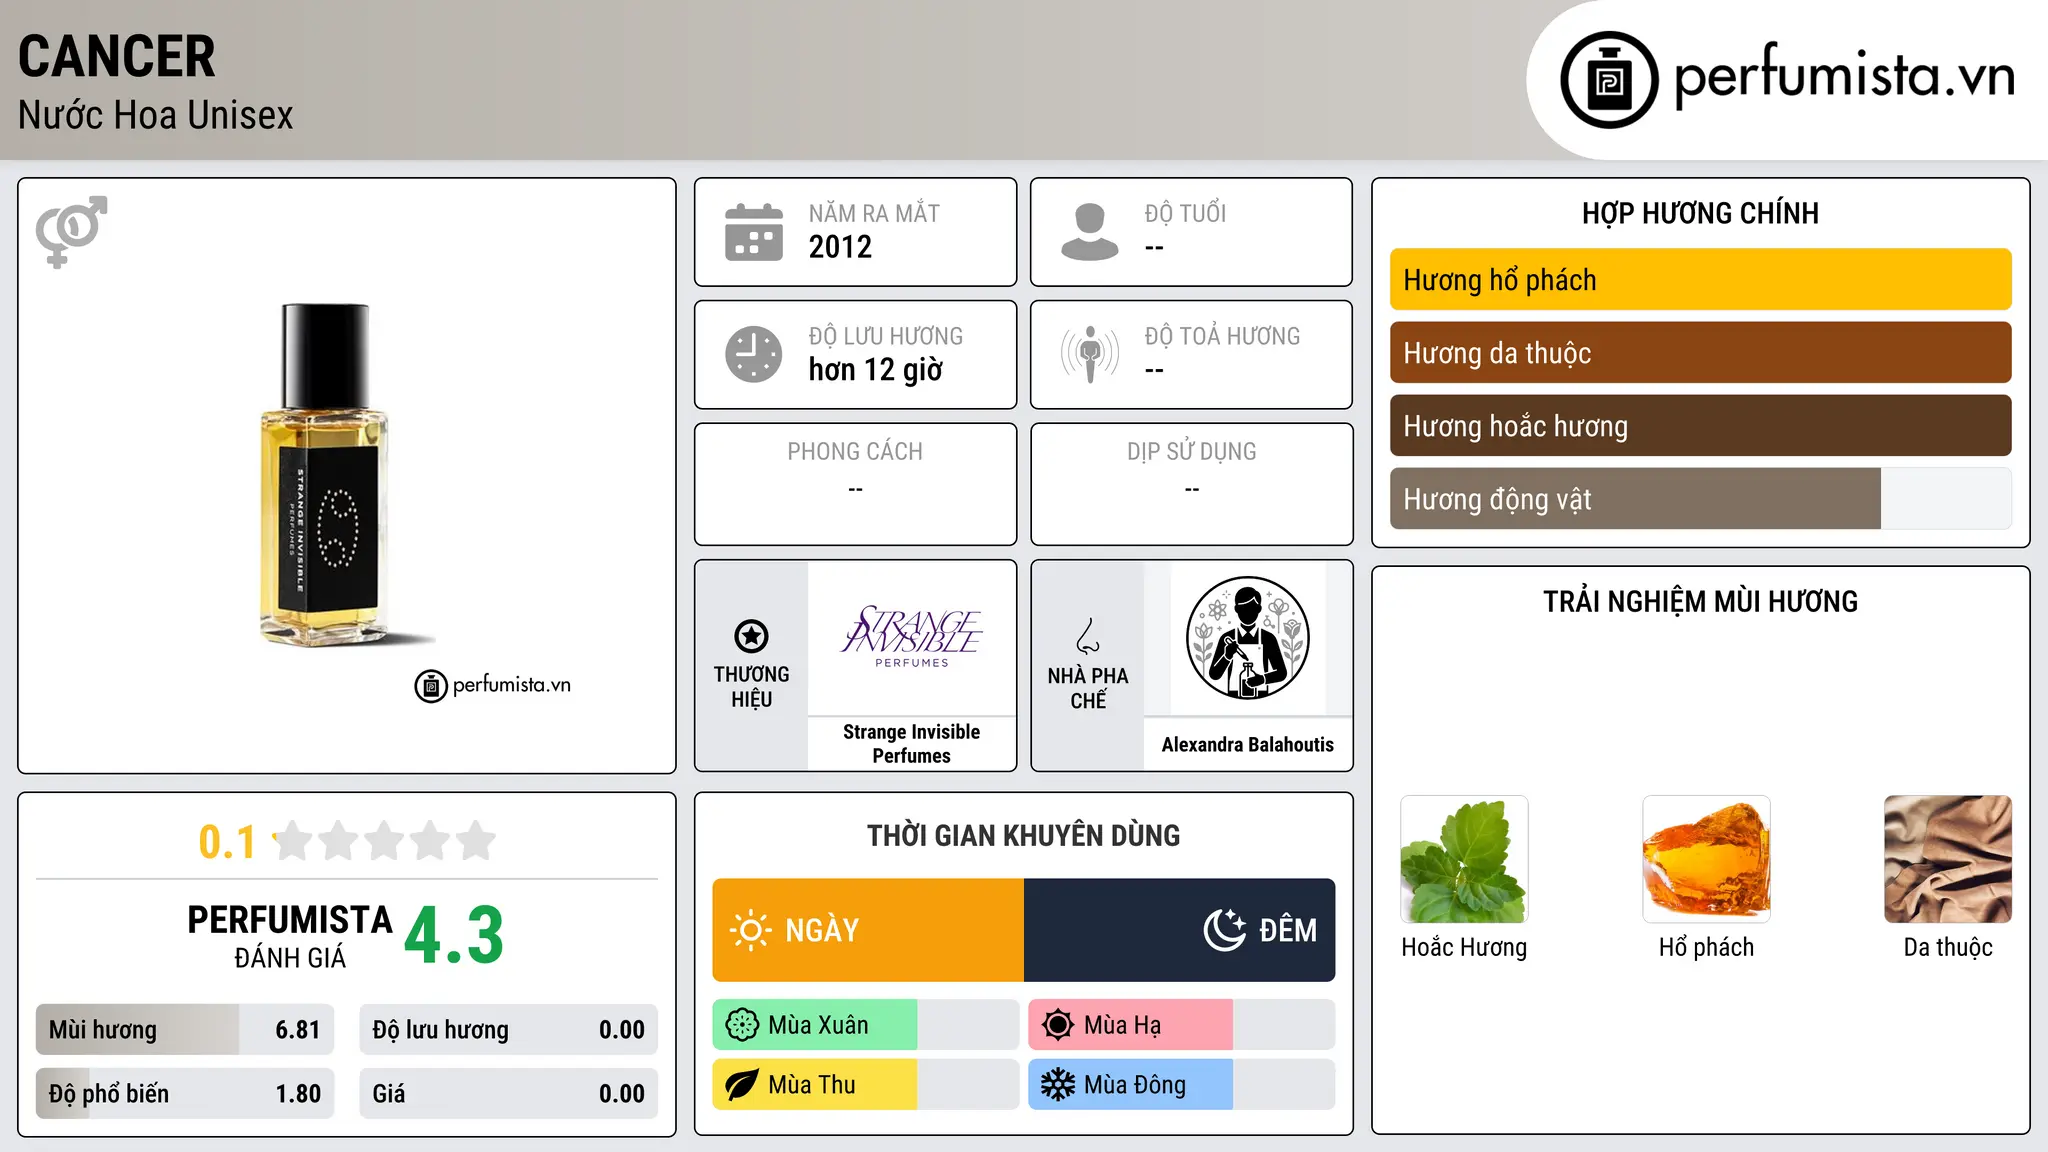Screen dimensions: 2048x1152
Task: Click the "Da thuộc" note caption
Action: pos(1948,947)
